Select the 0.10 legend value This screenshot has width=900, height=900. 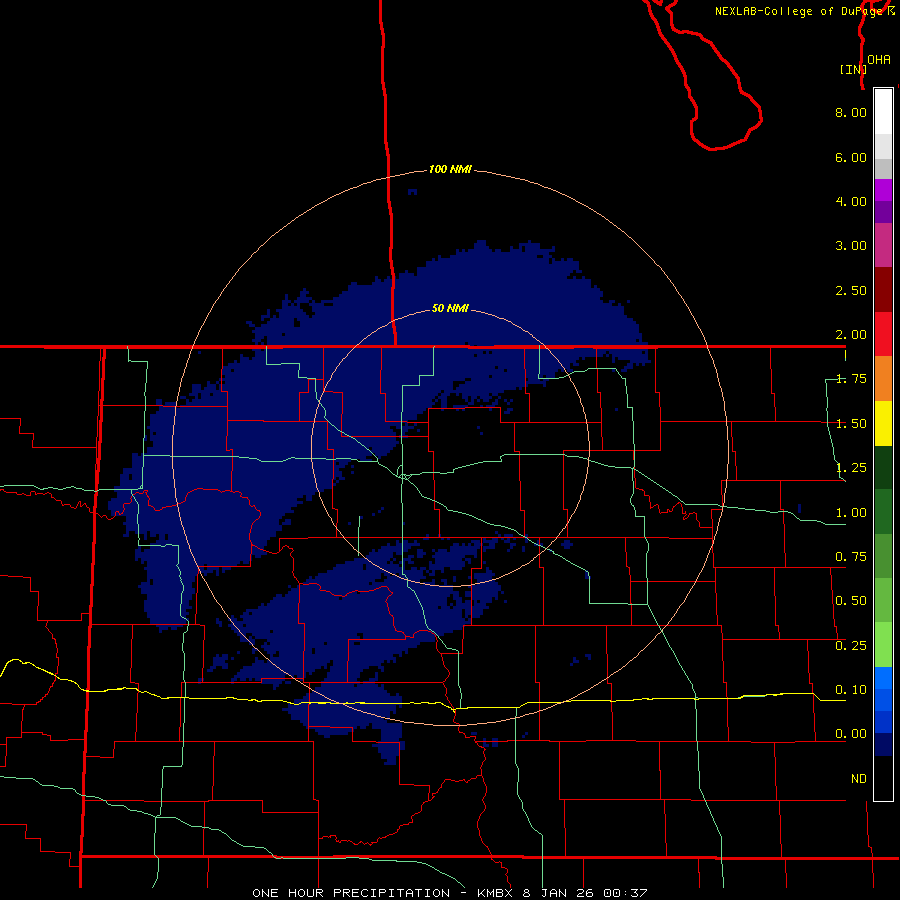851,690
